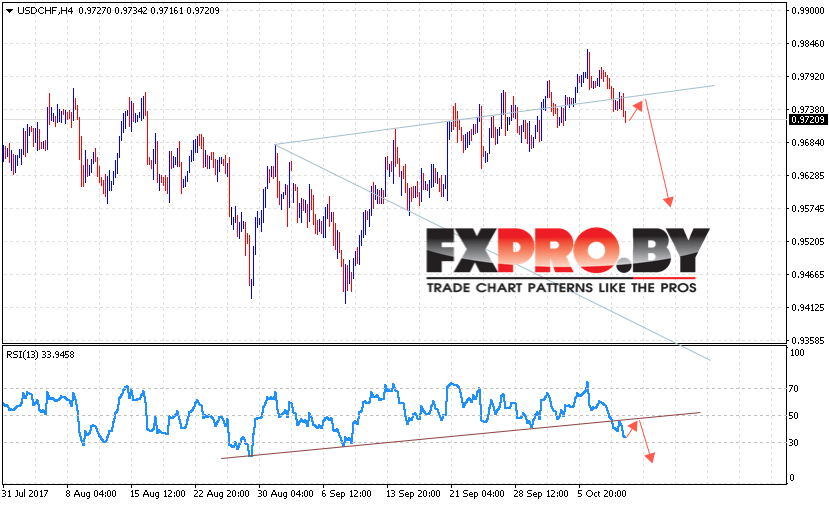This screenshot has height=505, width=829.
Task: Click the 31 Jul 2017 date label
Action: [x=25, y=494]
